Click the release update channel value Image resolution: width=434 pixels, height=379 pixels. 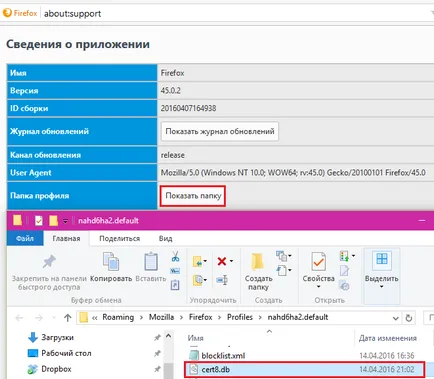coord(173,155)
